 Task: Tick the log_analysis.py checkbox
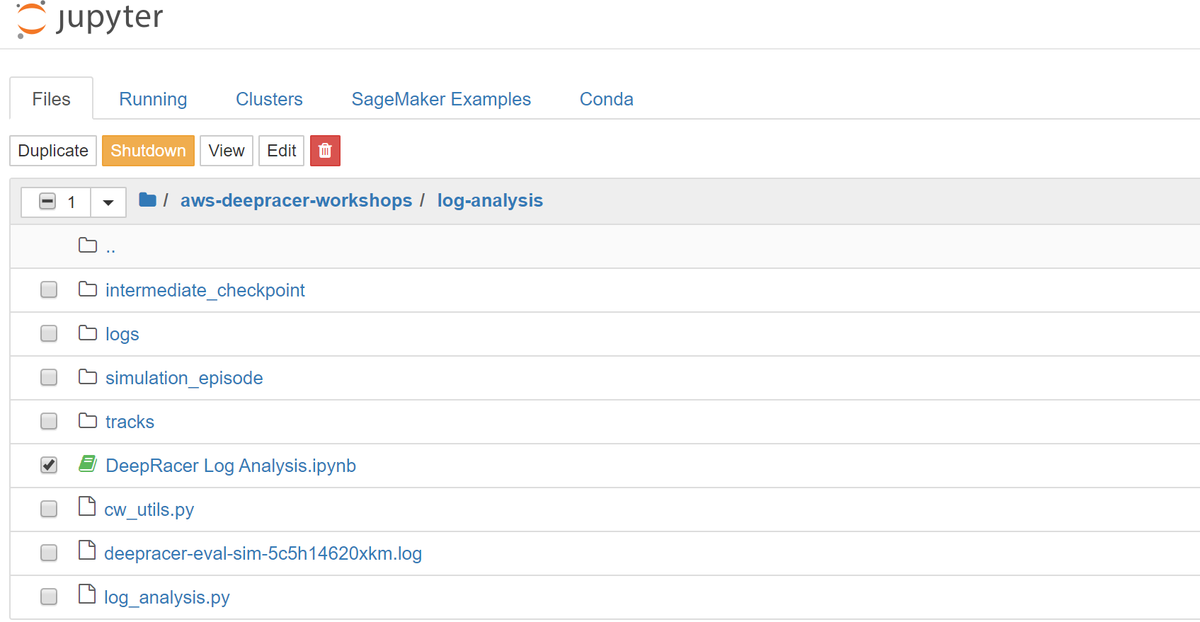[x=48, y=597]
